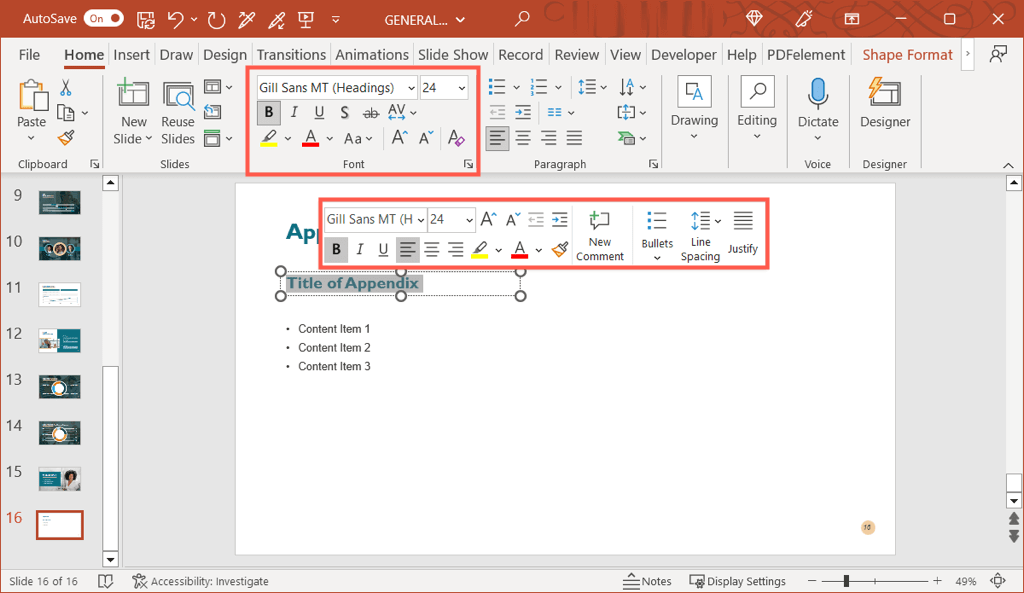This screenshot has width=1024, height=593.
Task: Toggle Underline on the floating toolbar
Action: (x=383, y=249)
